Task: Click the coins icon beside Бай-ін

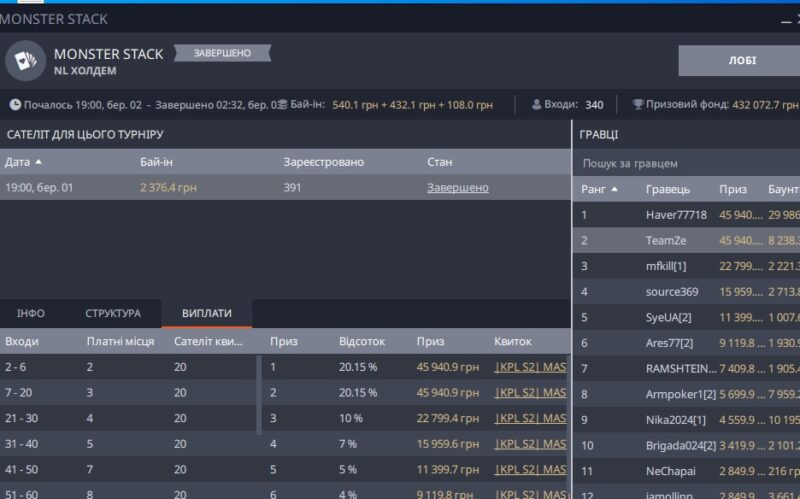Action: click(282, 105)
